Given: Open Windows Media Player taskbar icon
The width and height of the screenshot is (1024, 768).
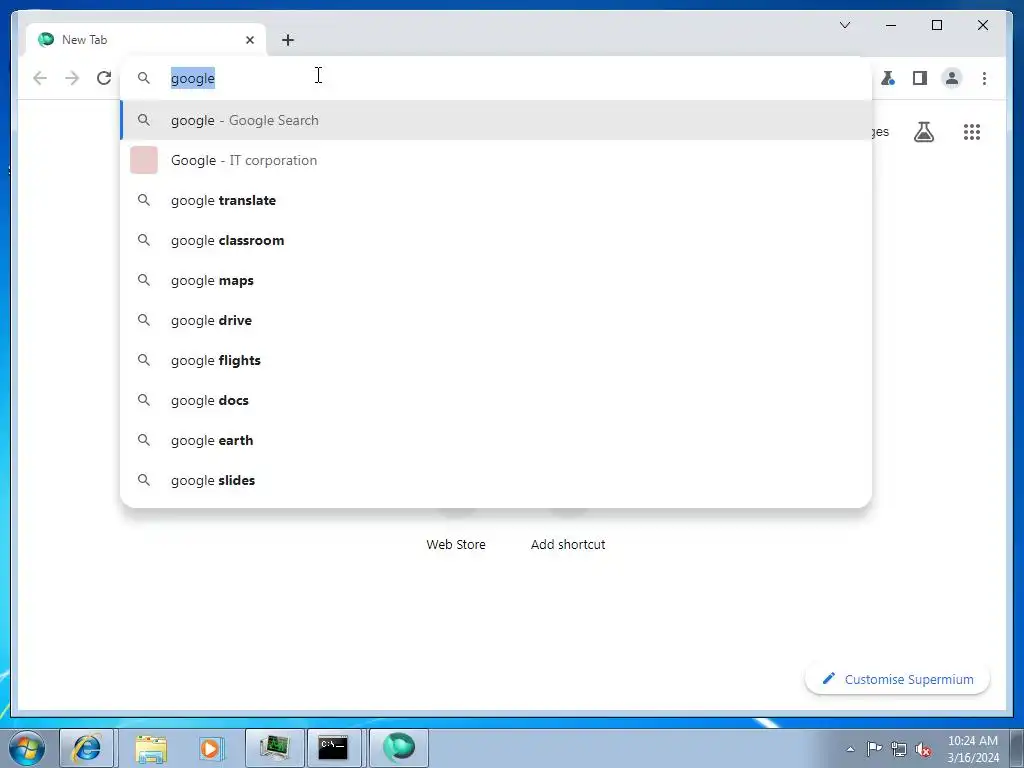Looking at the screenshot, I should (x=210, y=748).
